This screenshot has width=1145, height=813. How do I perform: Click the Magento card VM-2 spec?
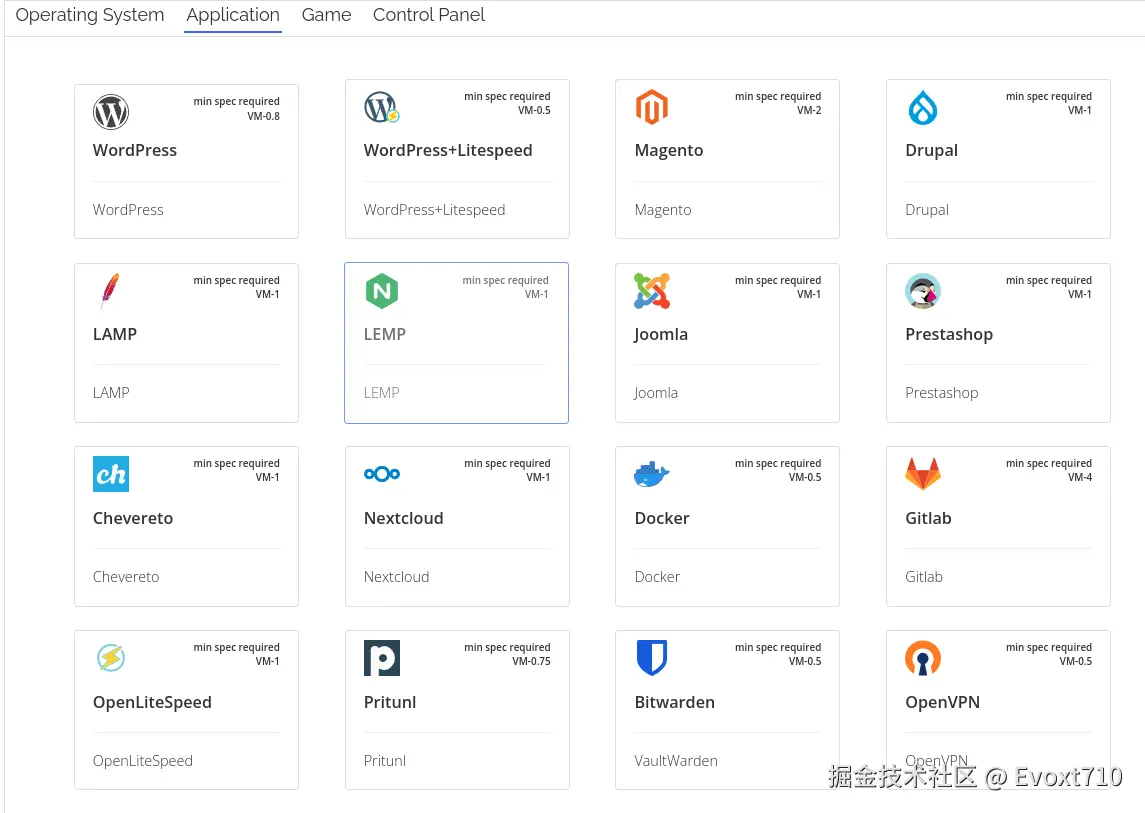(809, 110)
